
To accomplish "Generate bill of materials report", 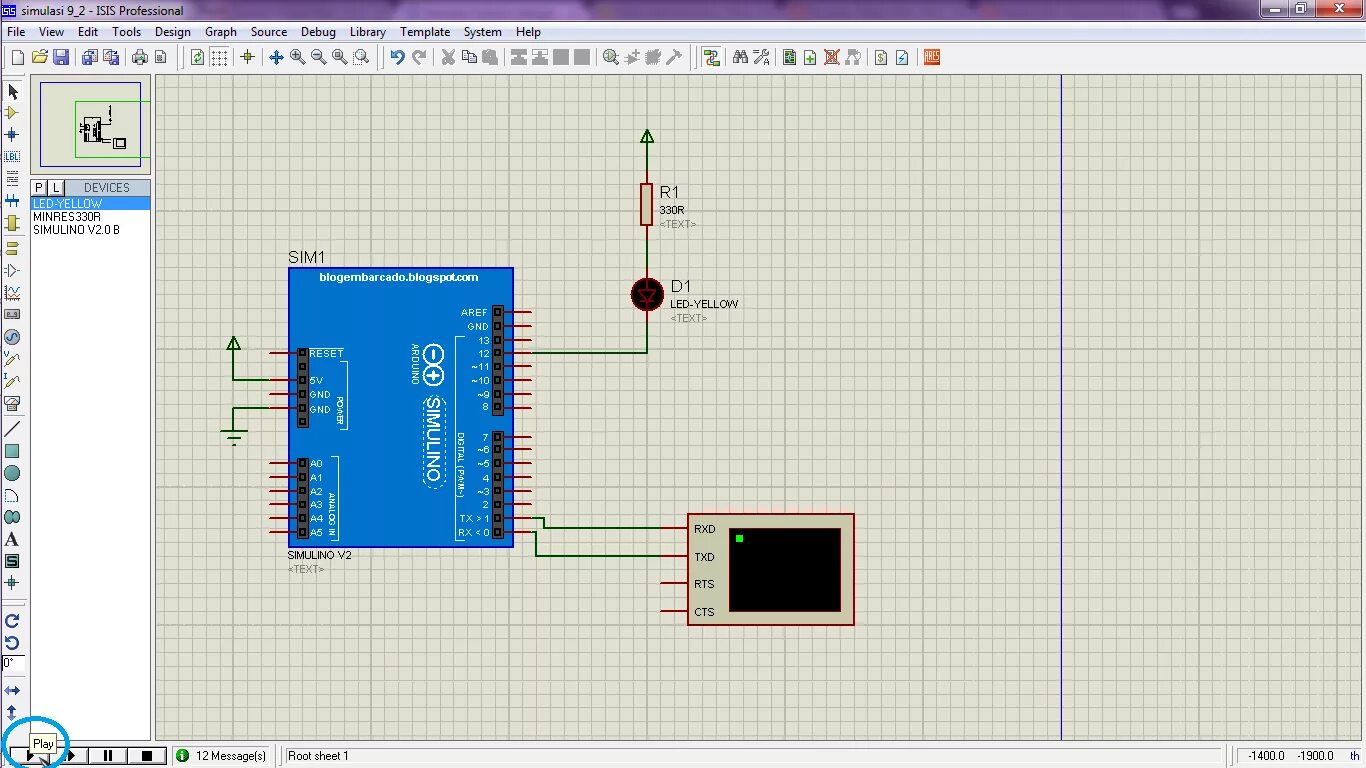I will [x=881, y=57].
